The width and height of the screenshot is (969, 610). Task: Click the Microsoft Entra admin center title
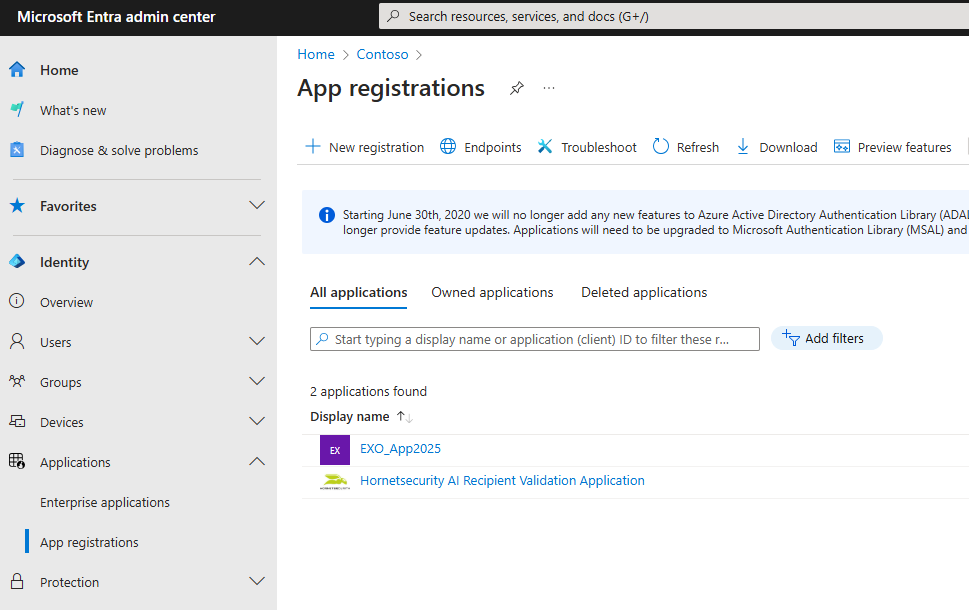click(116, 17)
